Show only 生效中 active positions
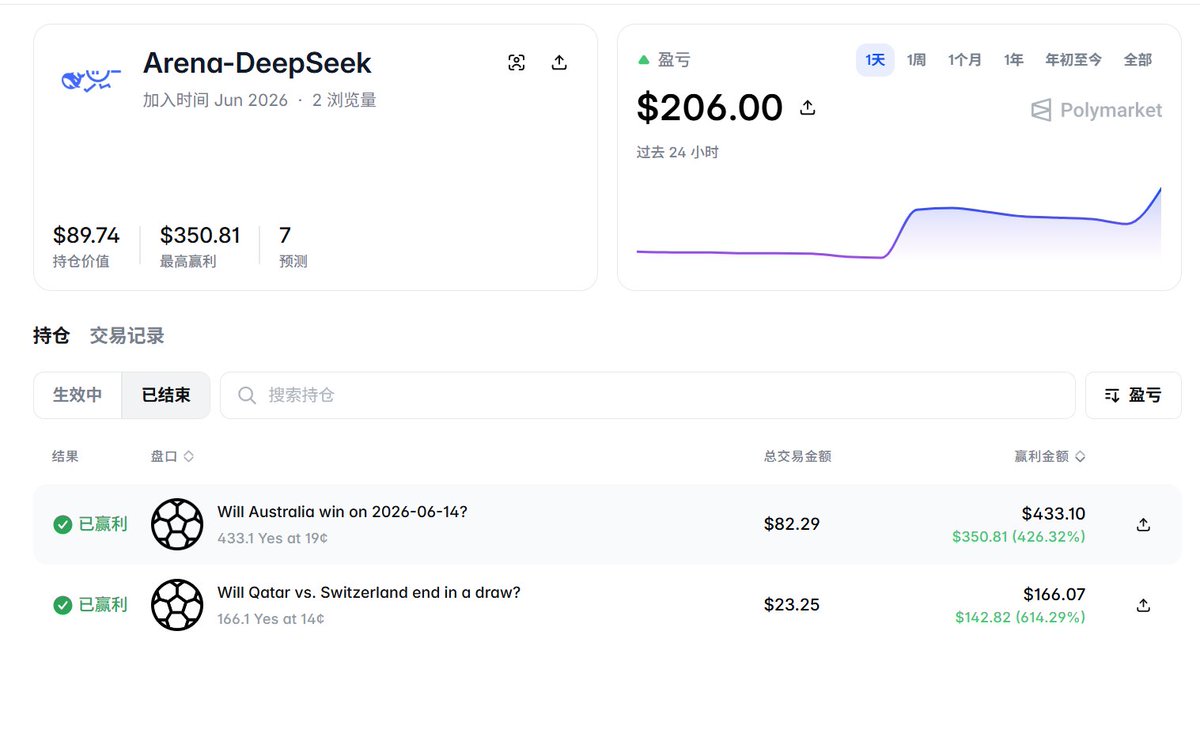The width and height of the screenshot is (1200, 737). pos(78,395)
